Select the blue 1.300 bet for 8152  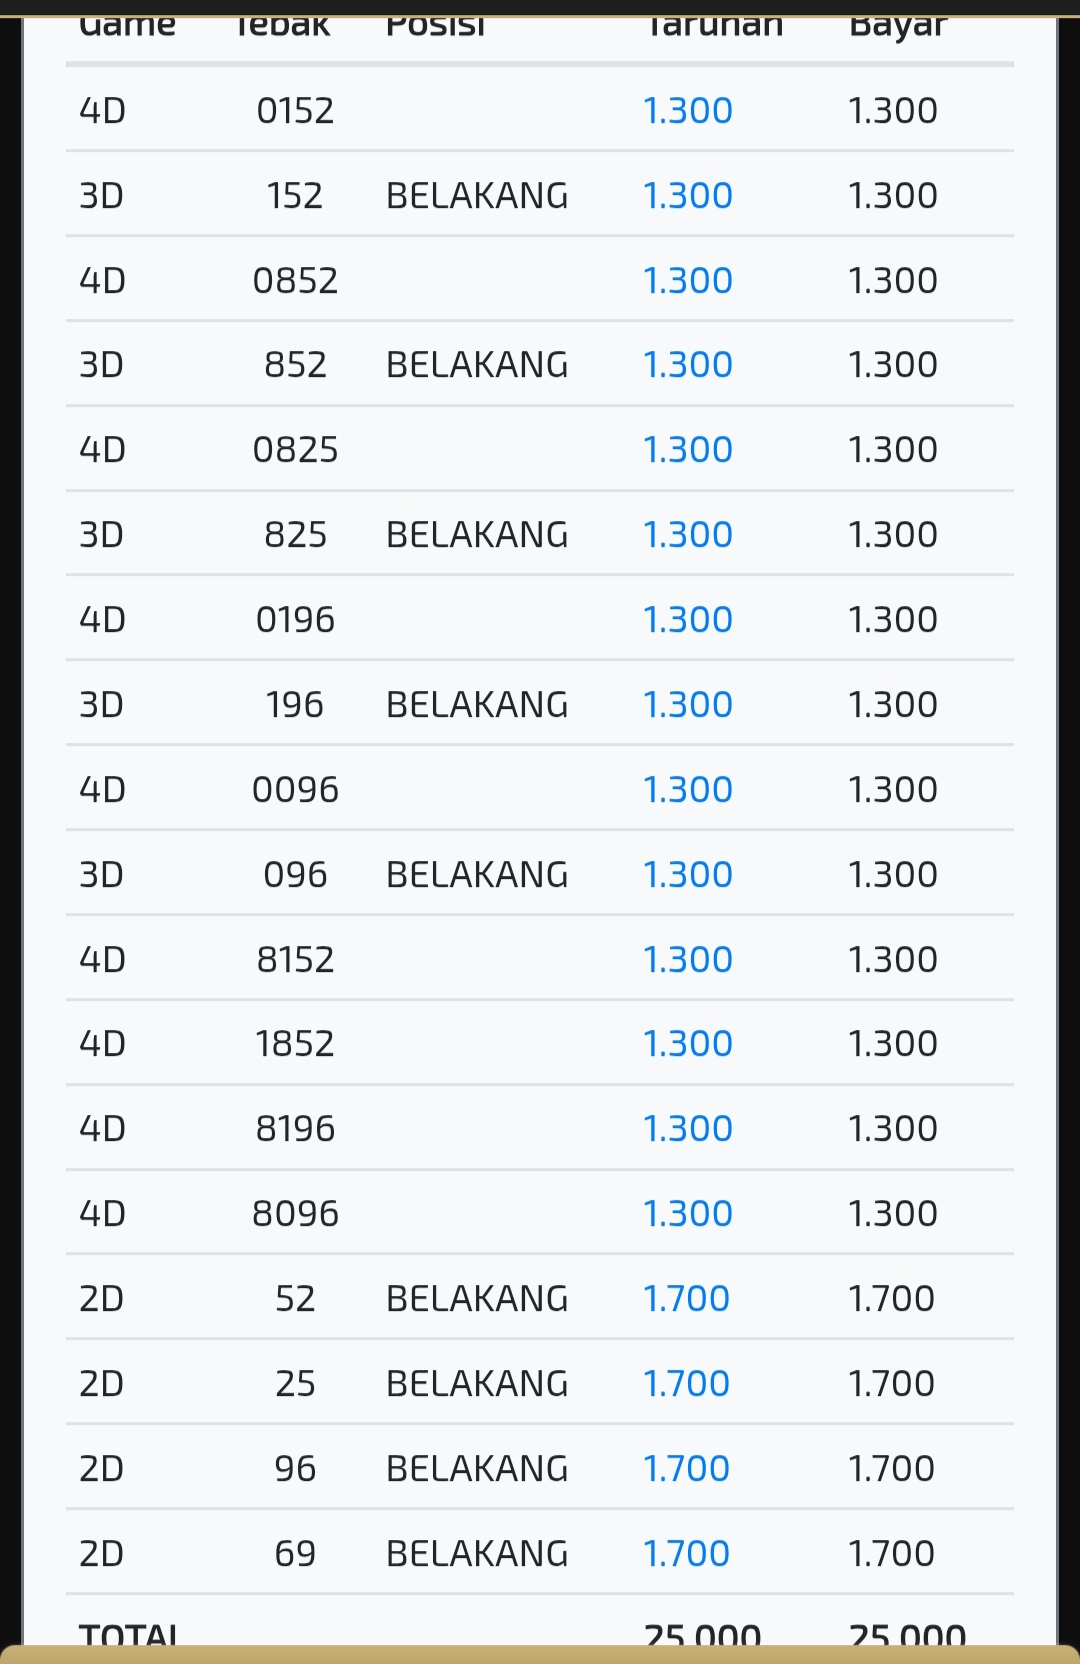pyautogui.click(x=688, y=960)
